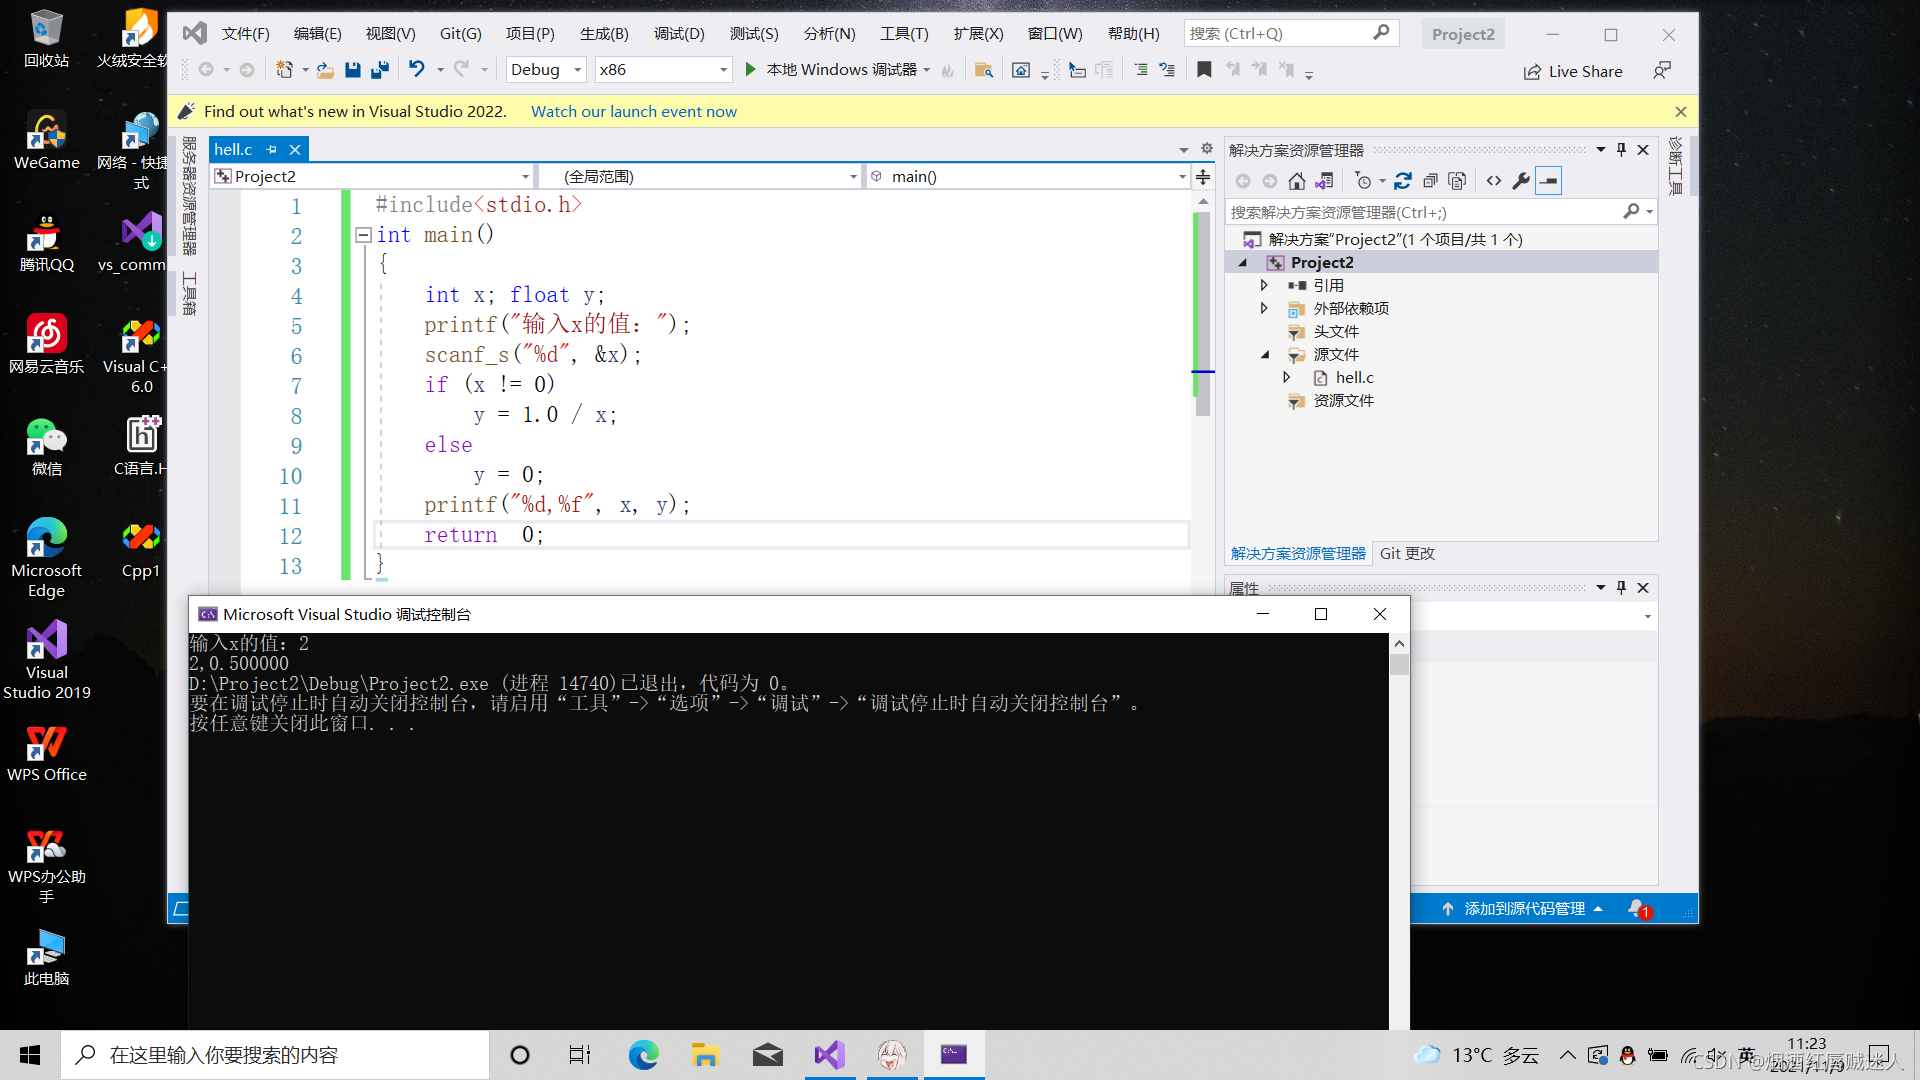Viewport: 1920px width, 1080px height.
Task: Click Collapse All icon in Solution Explorer
Action: coord(1430,181)
